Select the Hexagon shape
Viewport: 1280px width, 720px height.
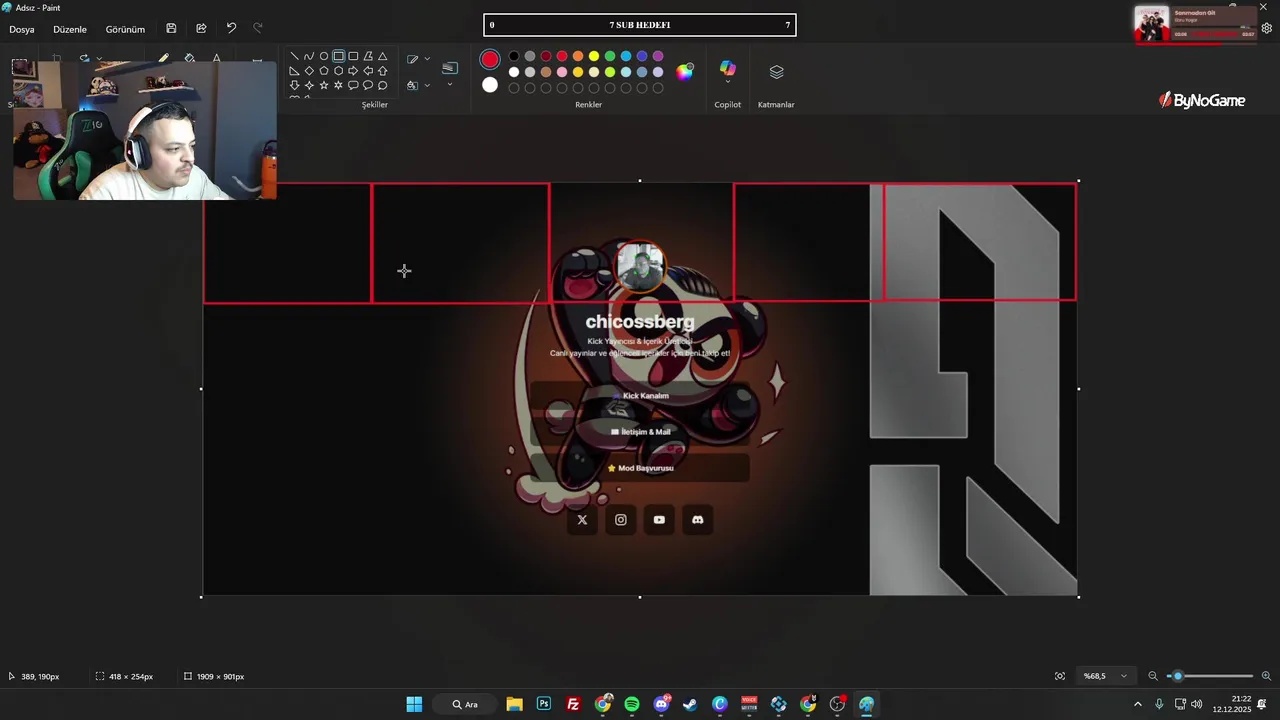pyautogui.click(x=338, y=71)
